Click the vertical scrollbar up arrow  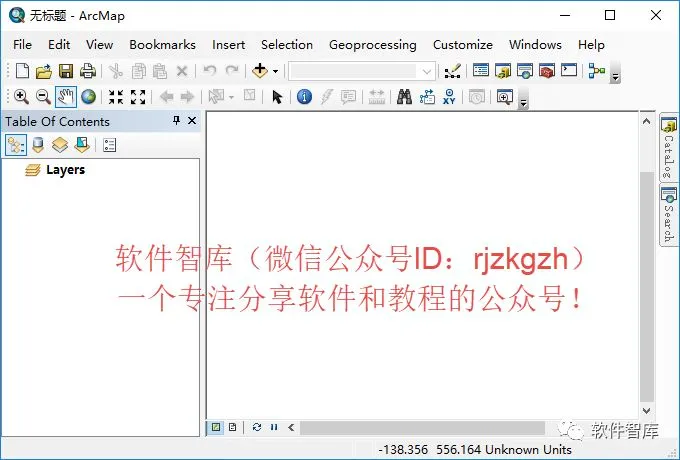coord(646,121)
